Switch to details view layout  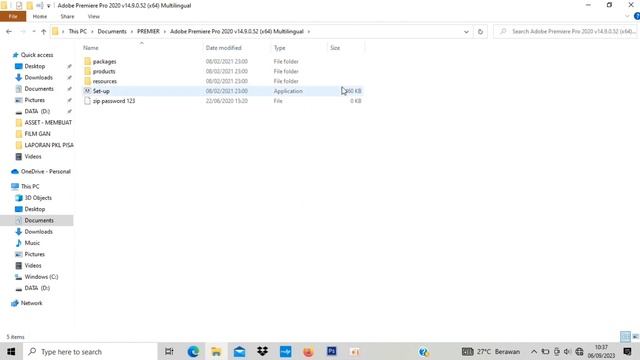coord(625,337)
